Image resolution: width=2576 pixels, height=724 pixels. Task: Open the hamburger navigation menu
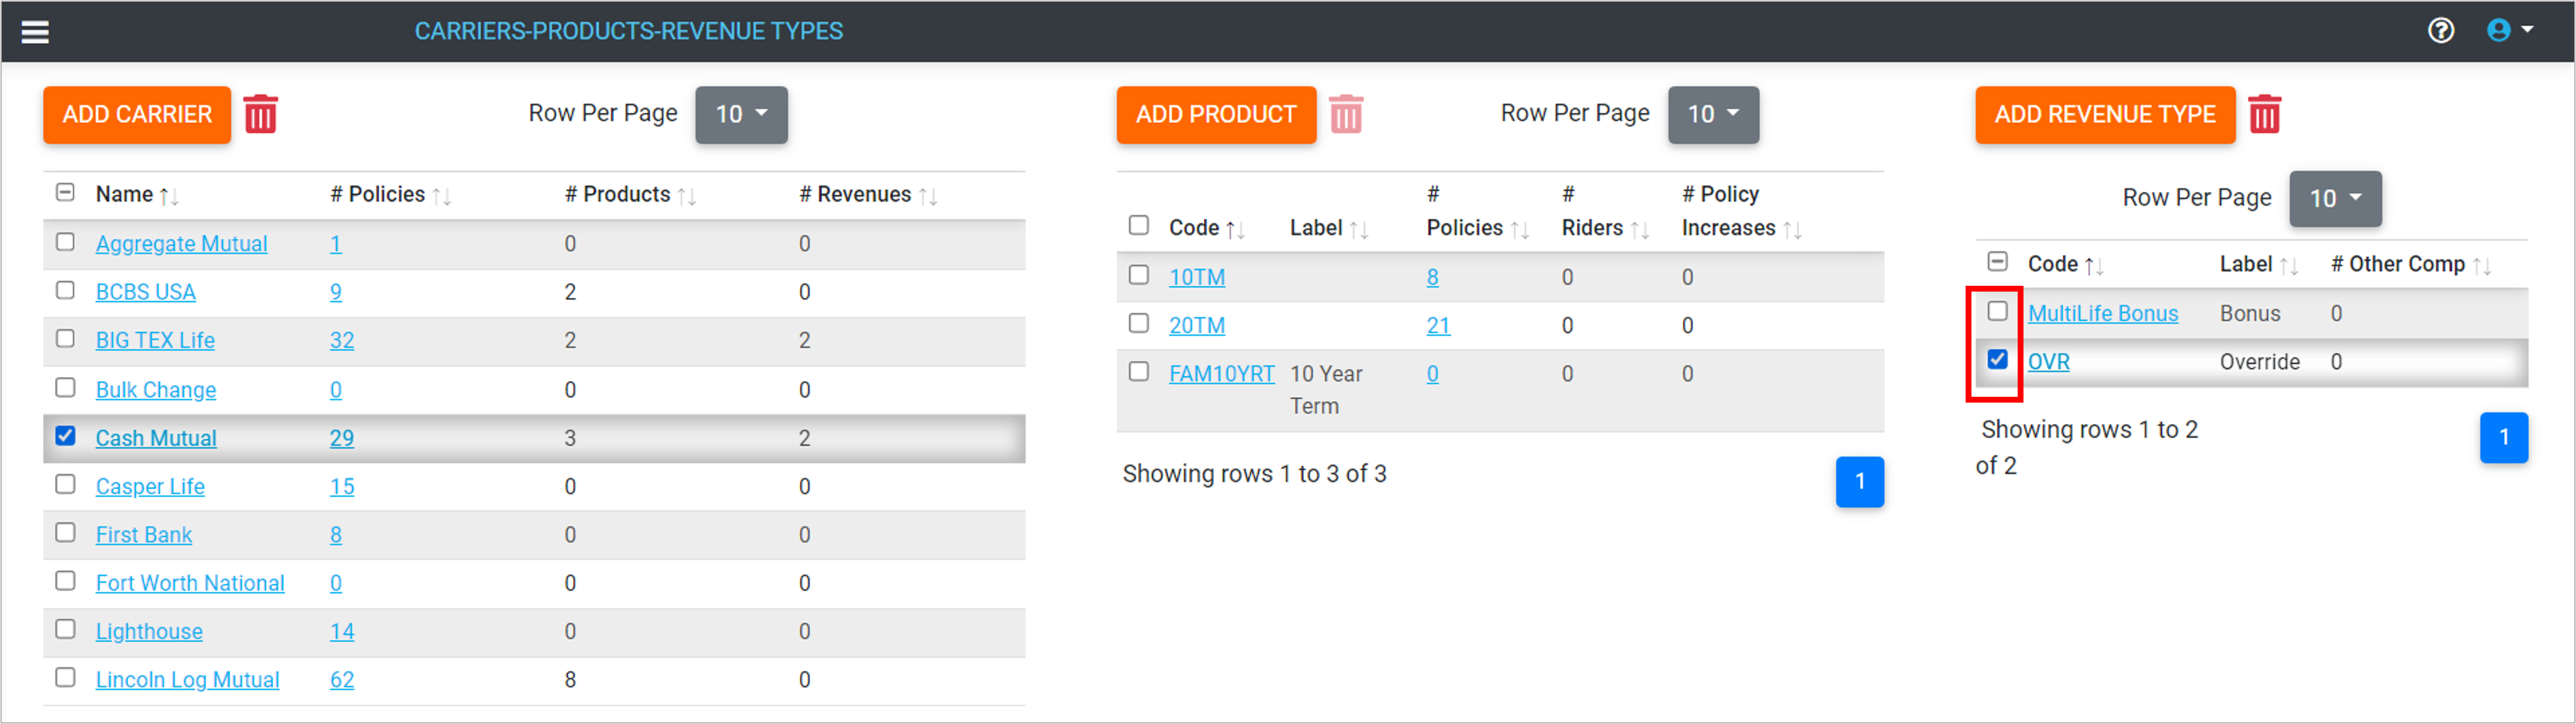tap(35, 32)
